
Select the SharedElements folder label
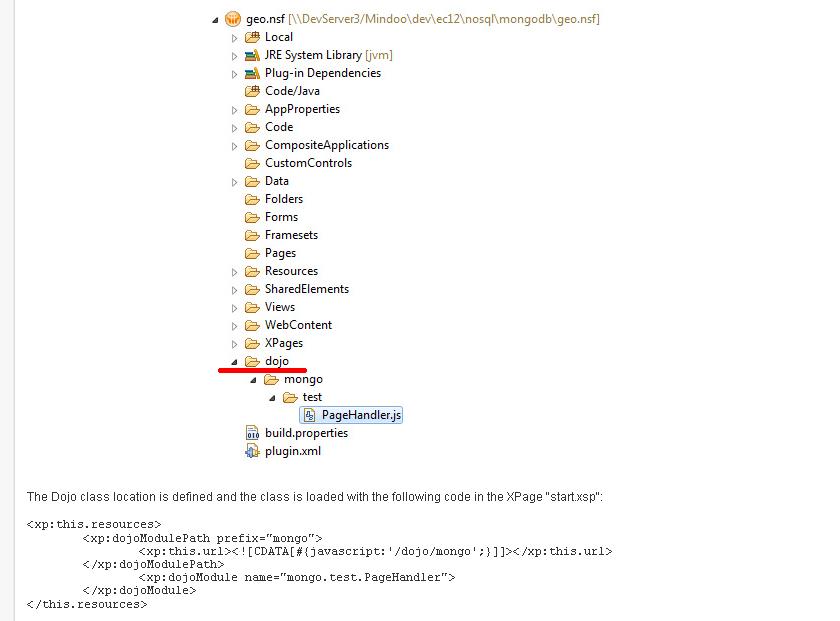click(x=306, y=289)
